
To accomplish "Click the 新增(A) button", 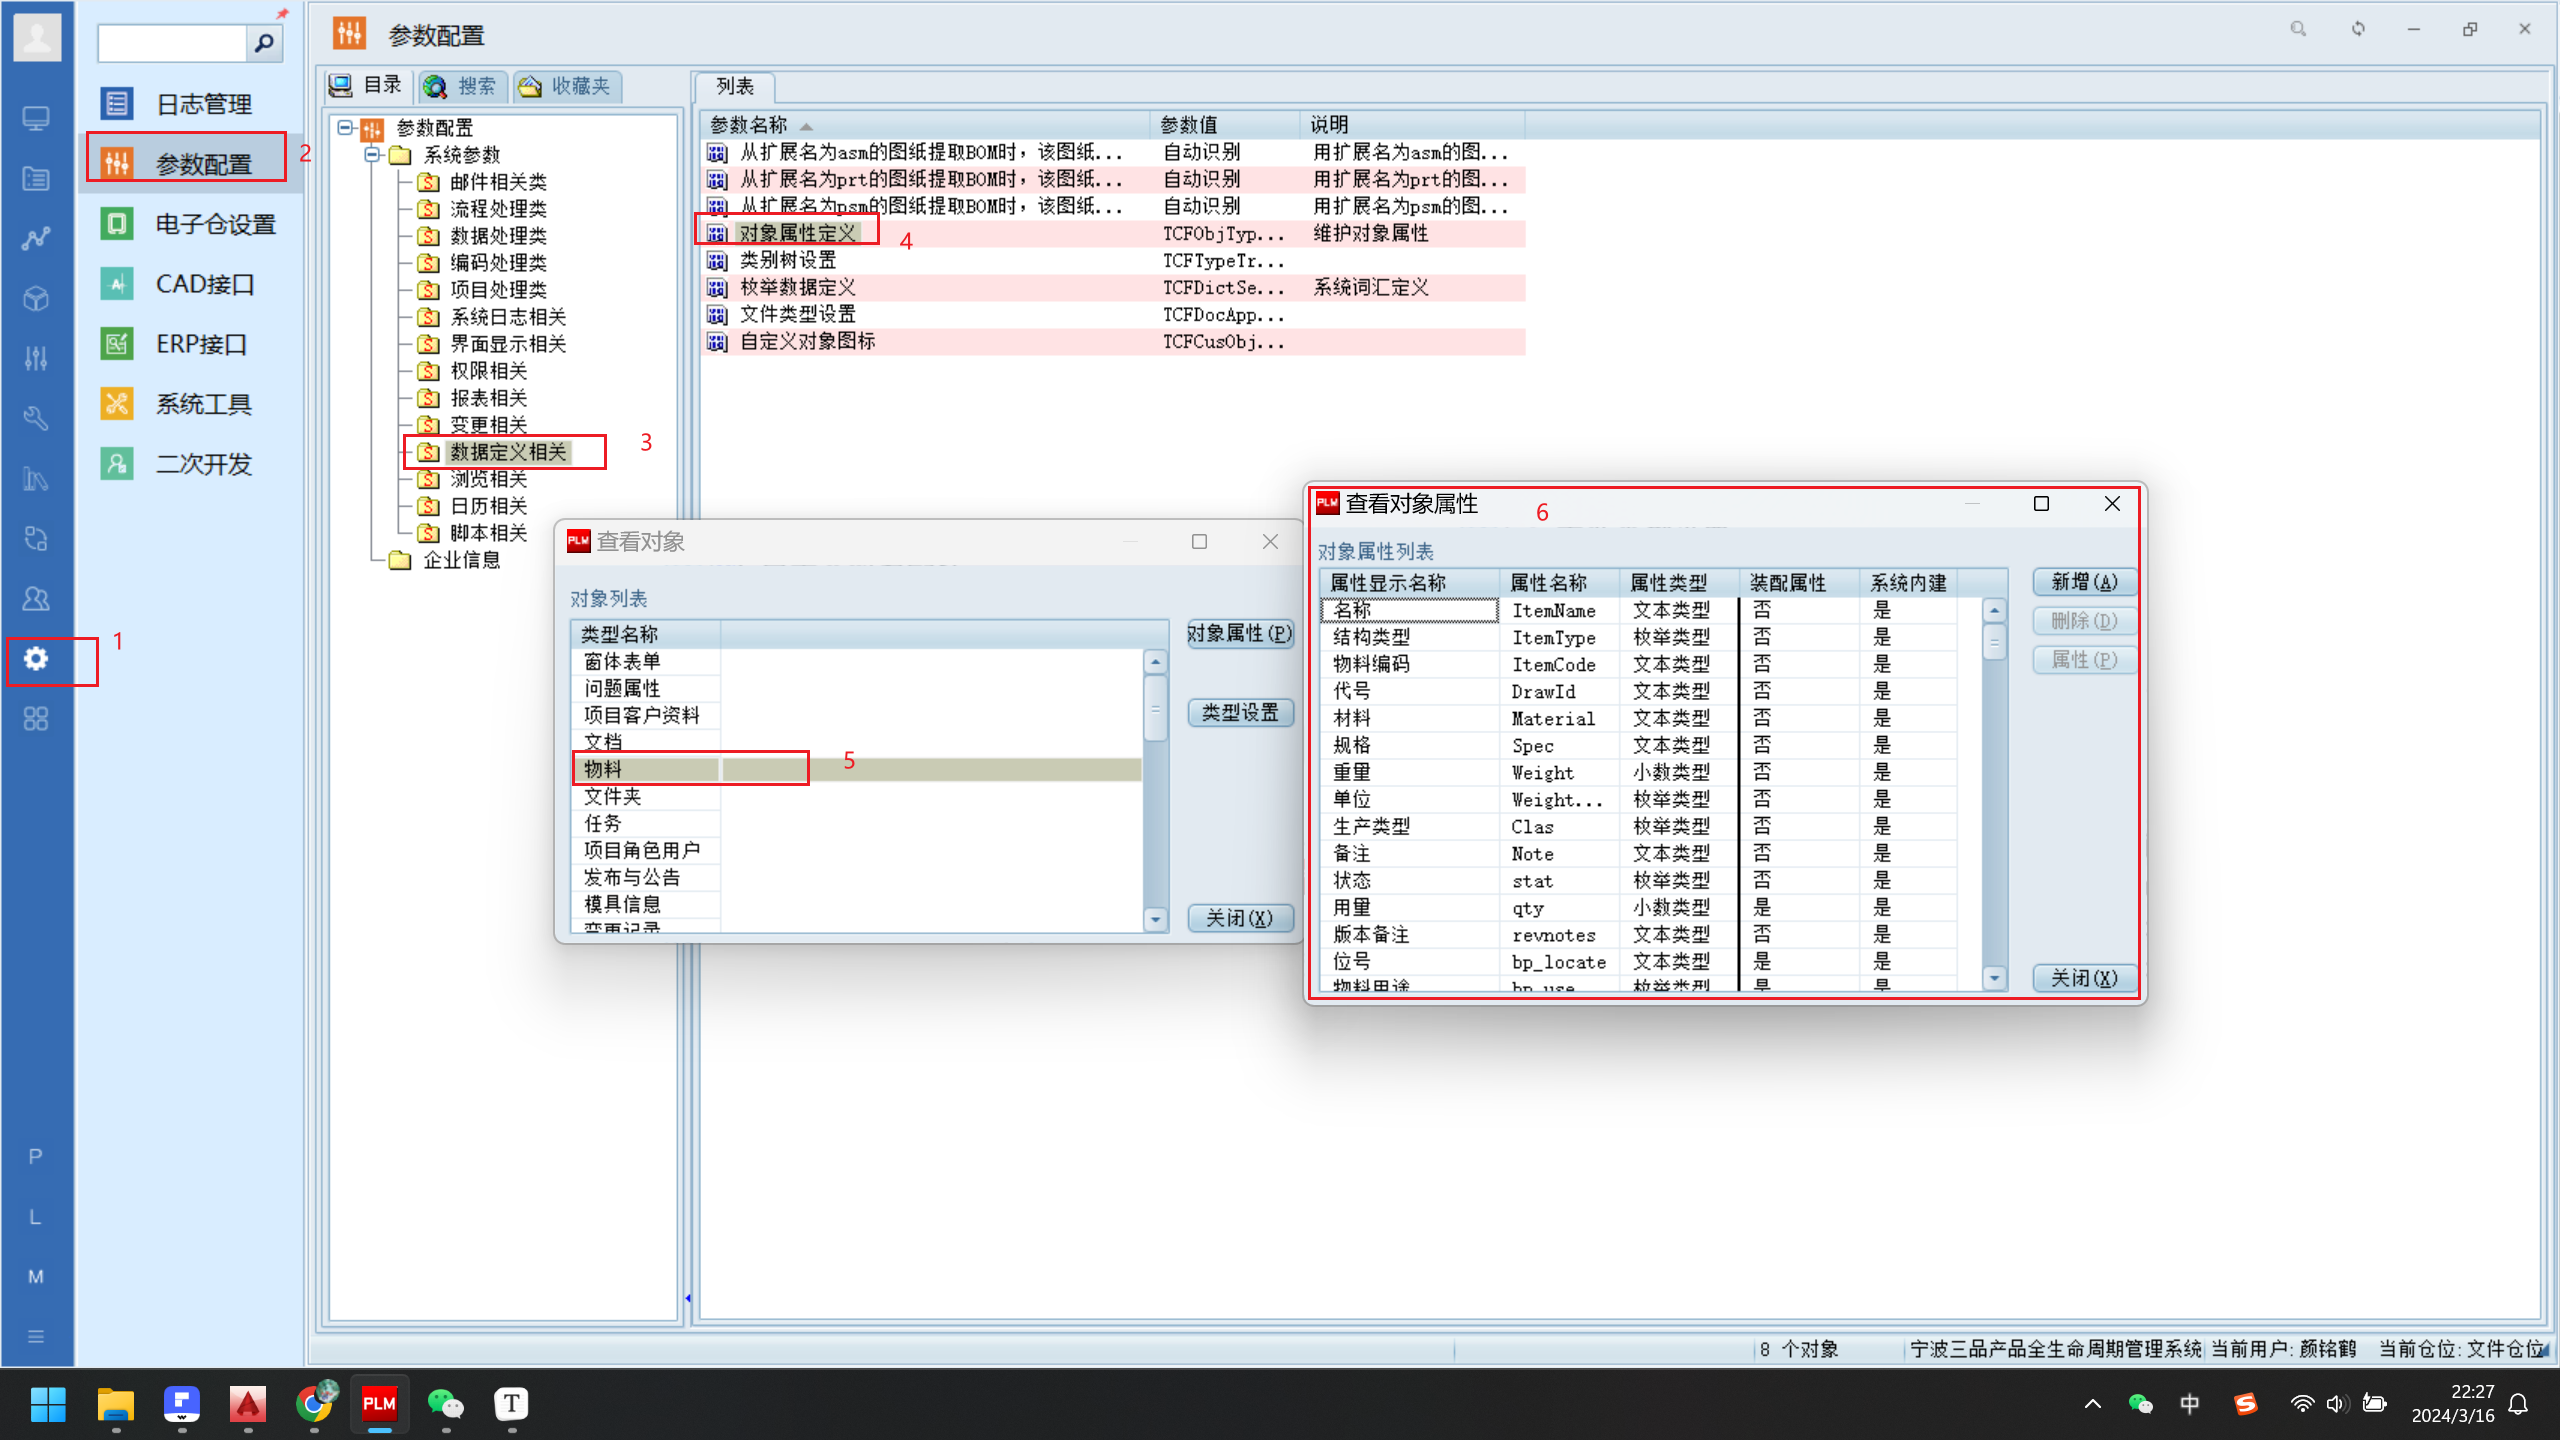I will (2084, 582).
